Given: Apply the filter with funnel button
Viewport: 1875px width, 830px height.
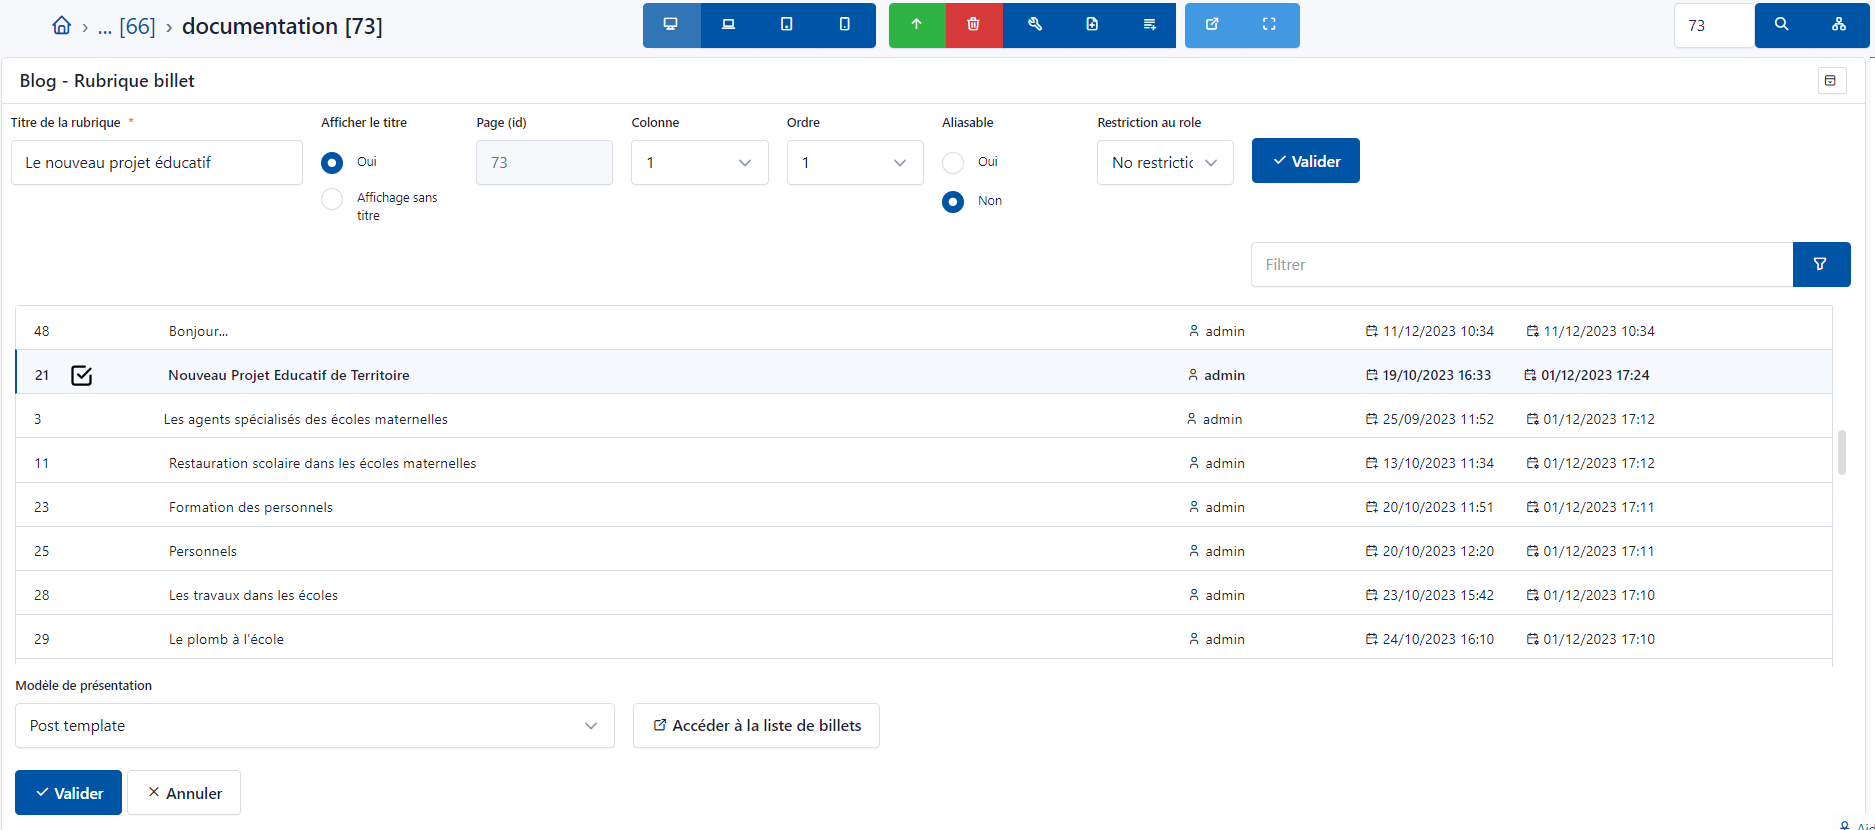Looking at the screenshot, I should tap(1820, 265).
